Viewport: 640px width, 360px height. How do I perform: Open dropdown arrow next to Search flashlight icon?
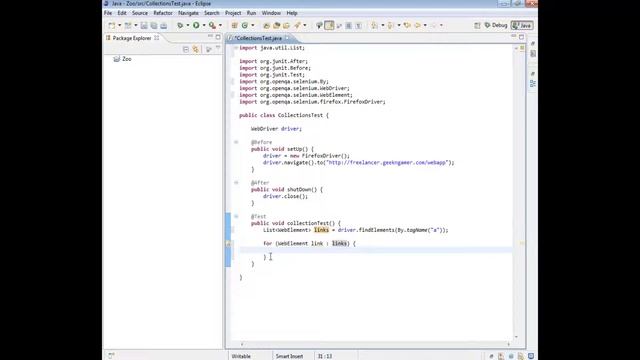304,25
